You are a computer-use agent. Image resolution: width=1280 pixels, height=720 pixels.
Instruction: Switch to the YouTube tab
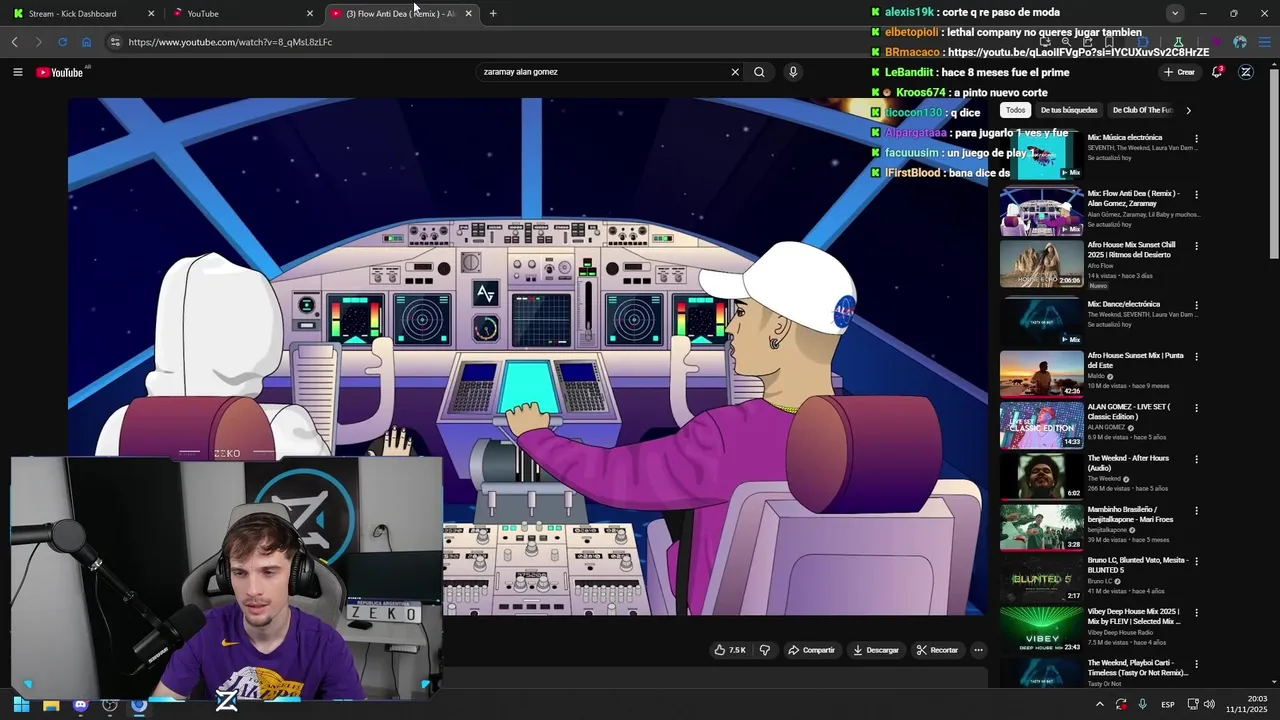[x=240, y=13]
